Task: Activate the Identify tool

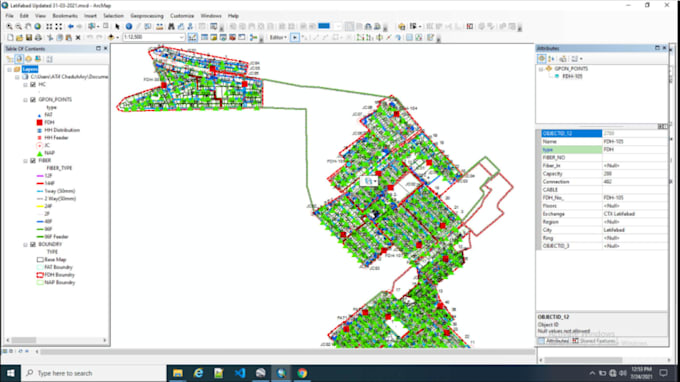Action: 129,26
